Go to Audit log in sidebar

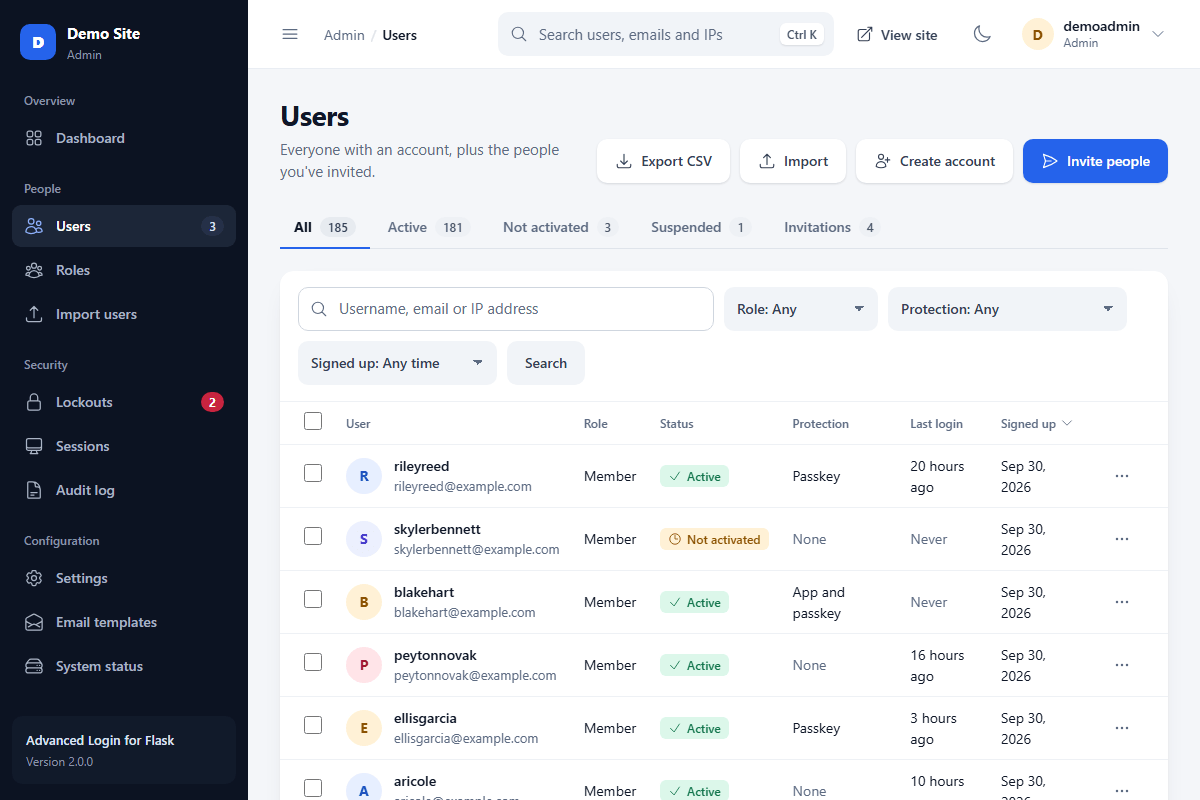tap(124, 490)
